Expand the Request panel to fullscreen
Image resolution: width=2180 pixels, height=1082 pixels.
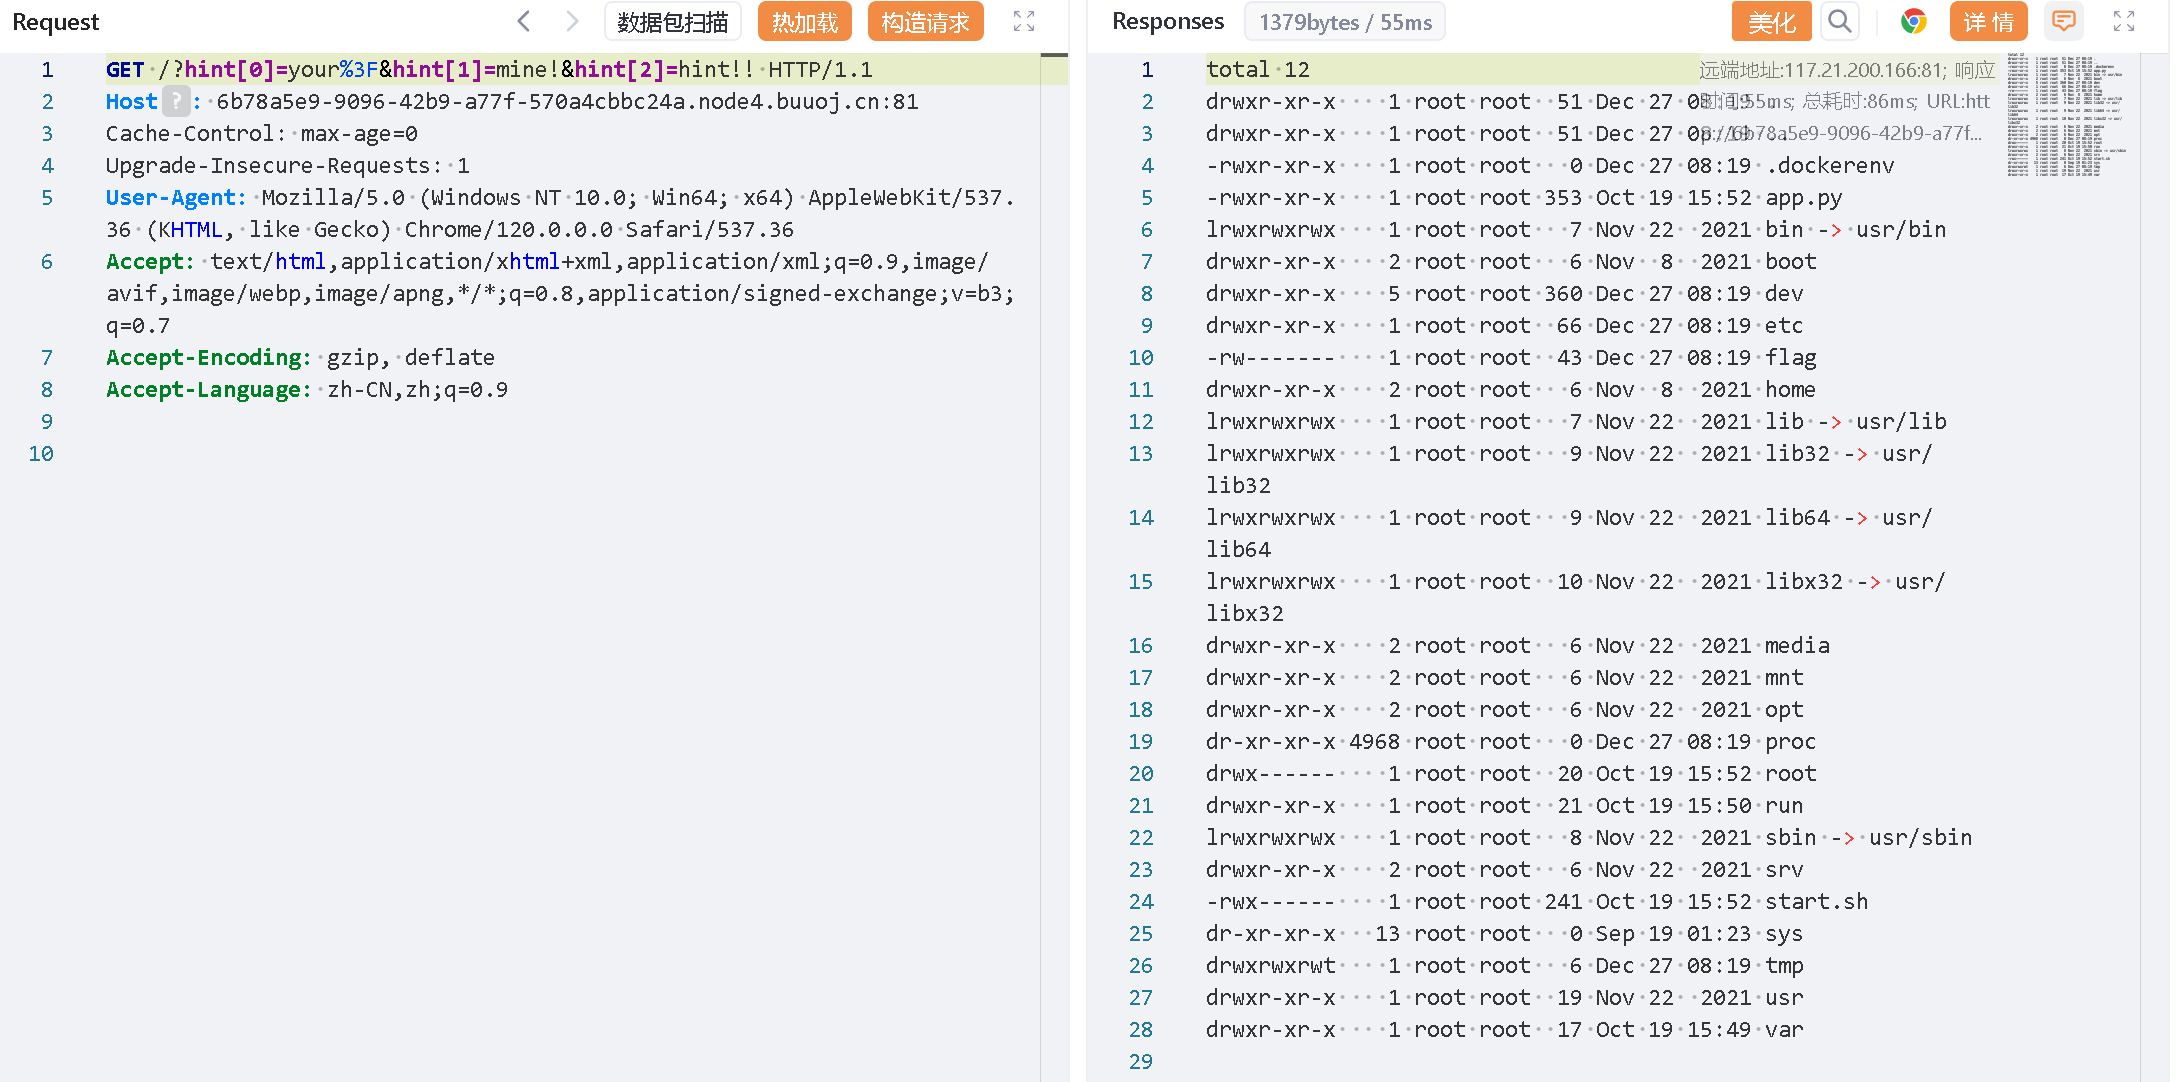[x=1023, y=21]
